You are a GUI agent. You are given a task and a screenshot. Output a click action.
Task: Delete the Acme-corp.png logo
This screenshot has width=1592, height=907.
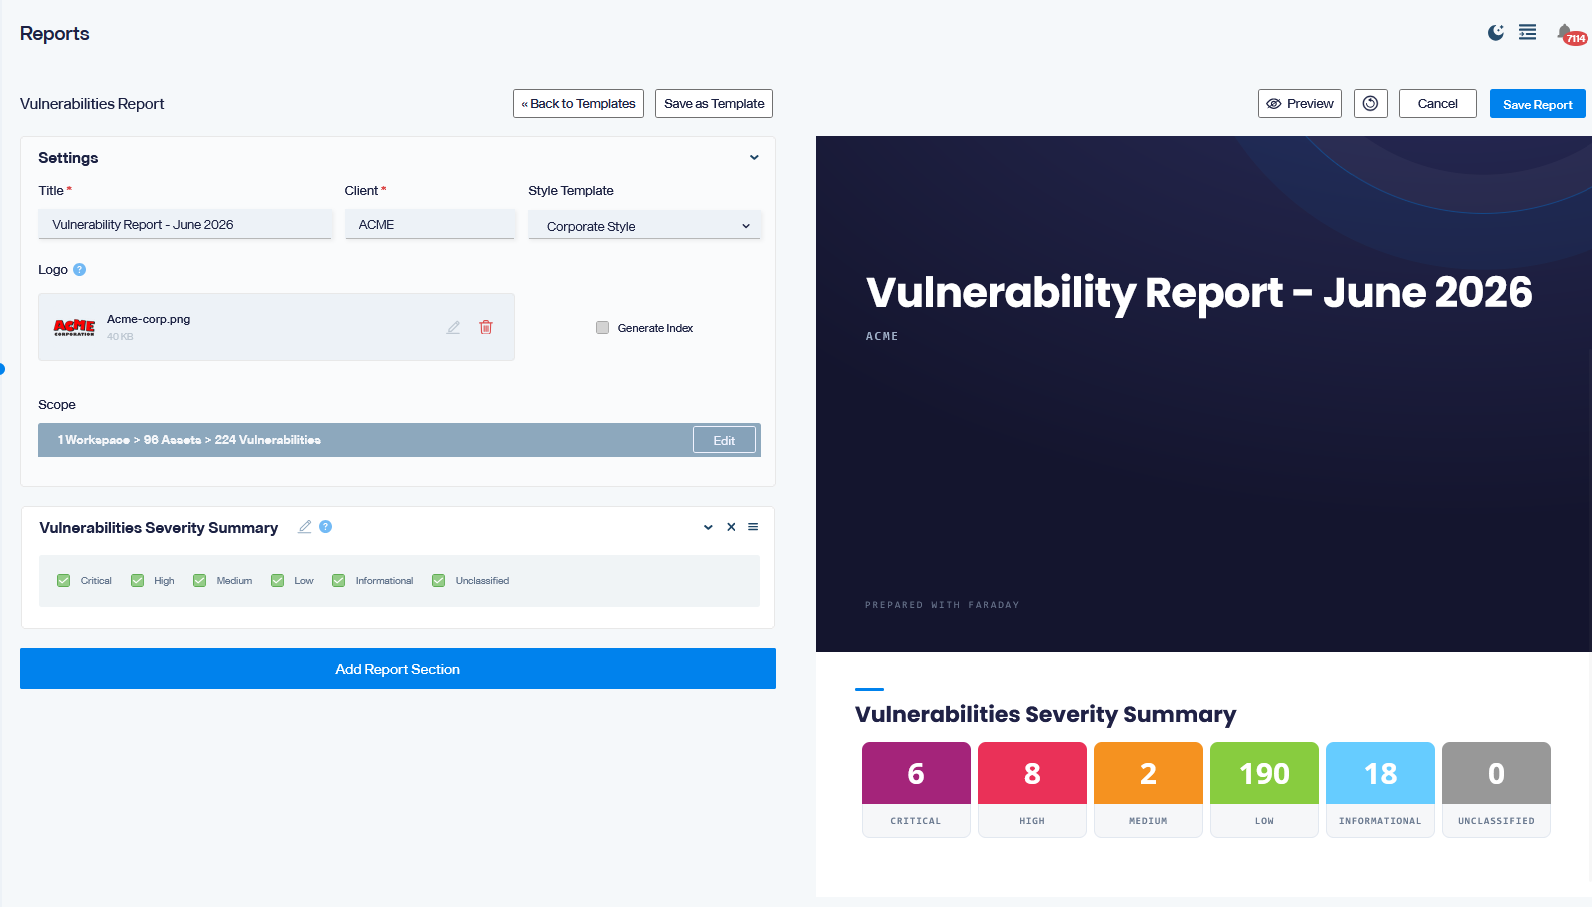pyautogui.click(x=486, y=328)
